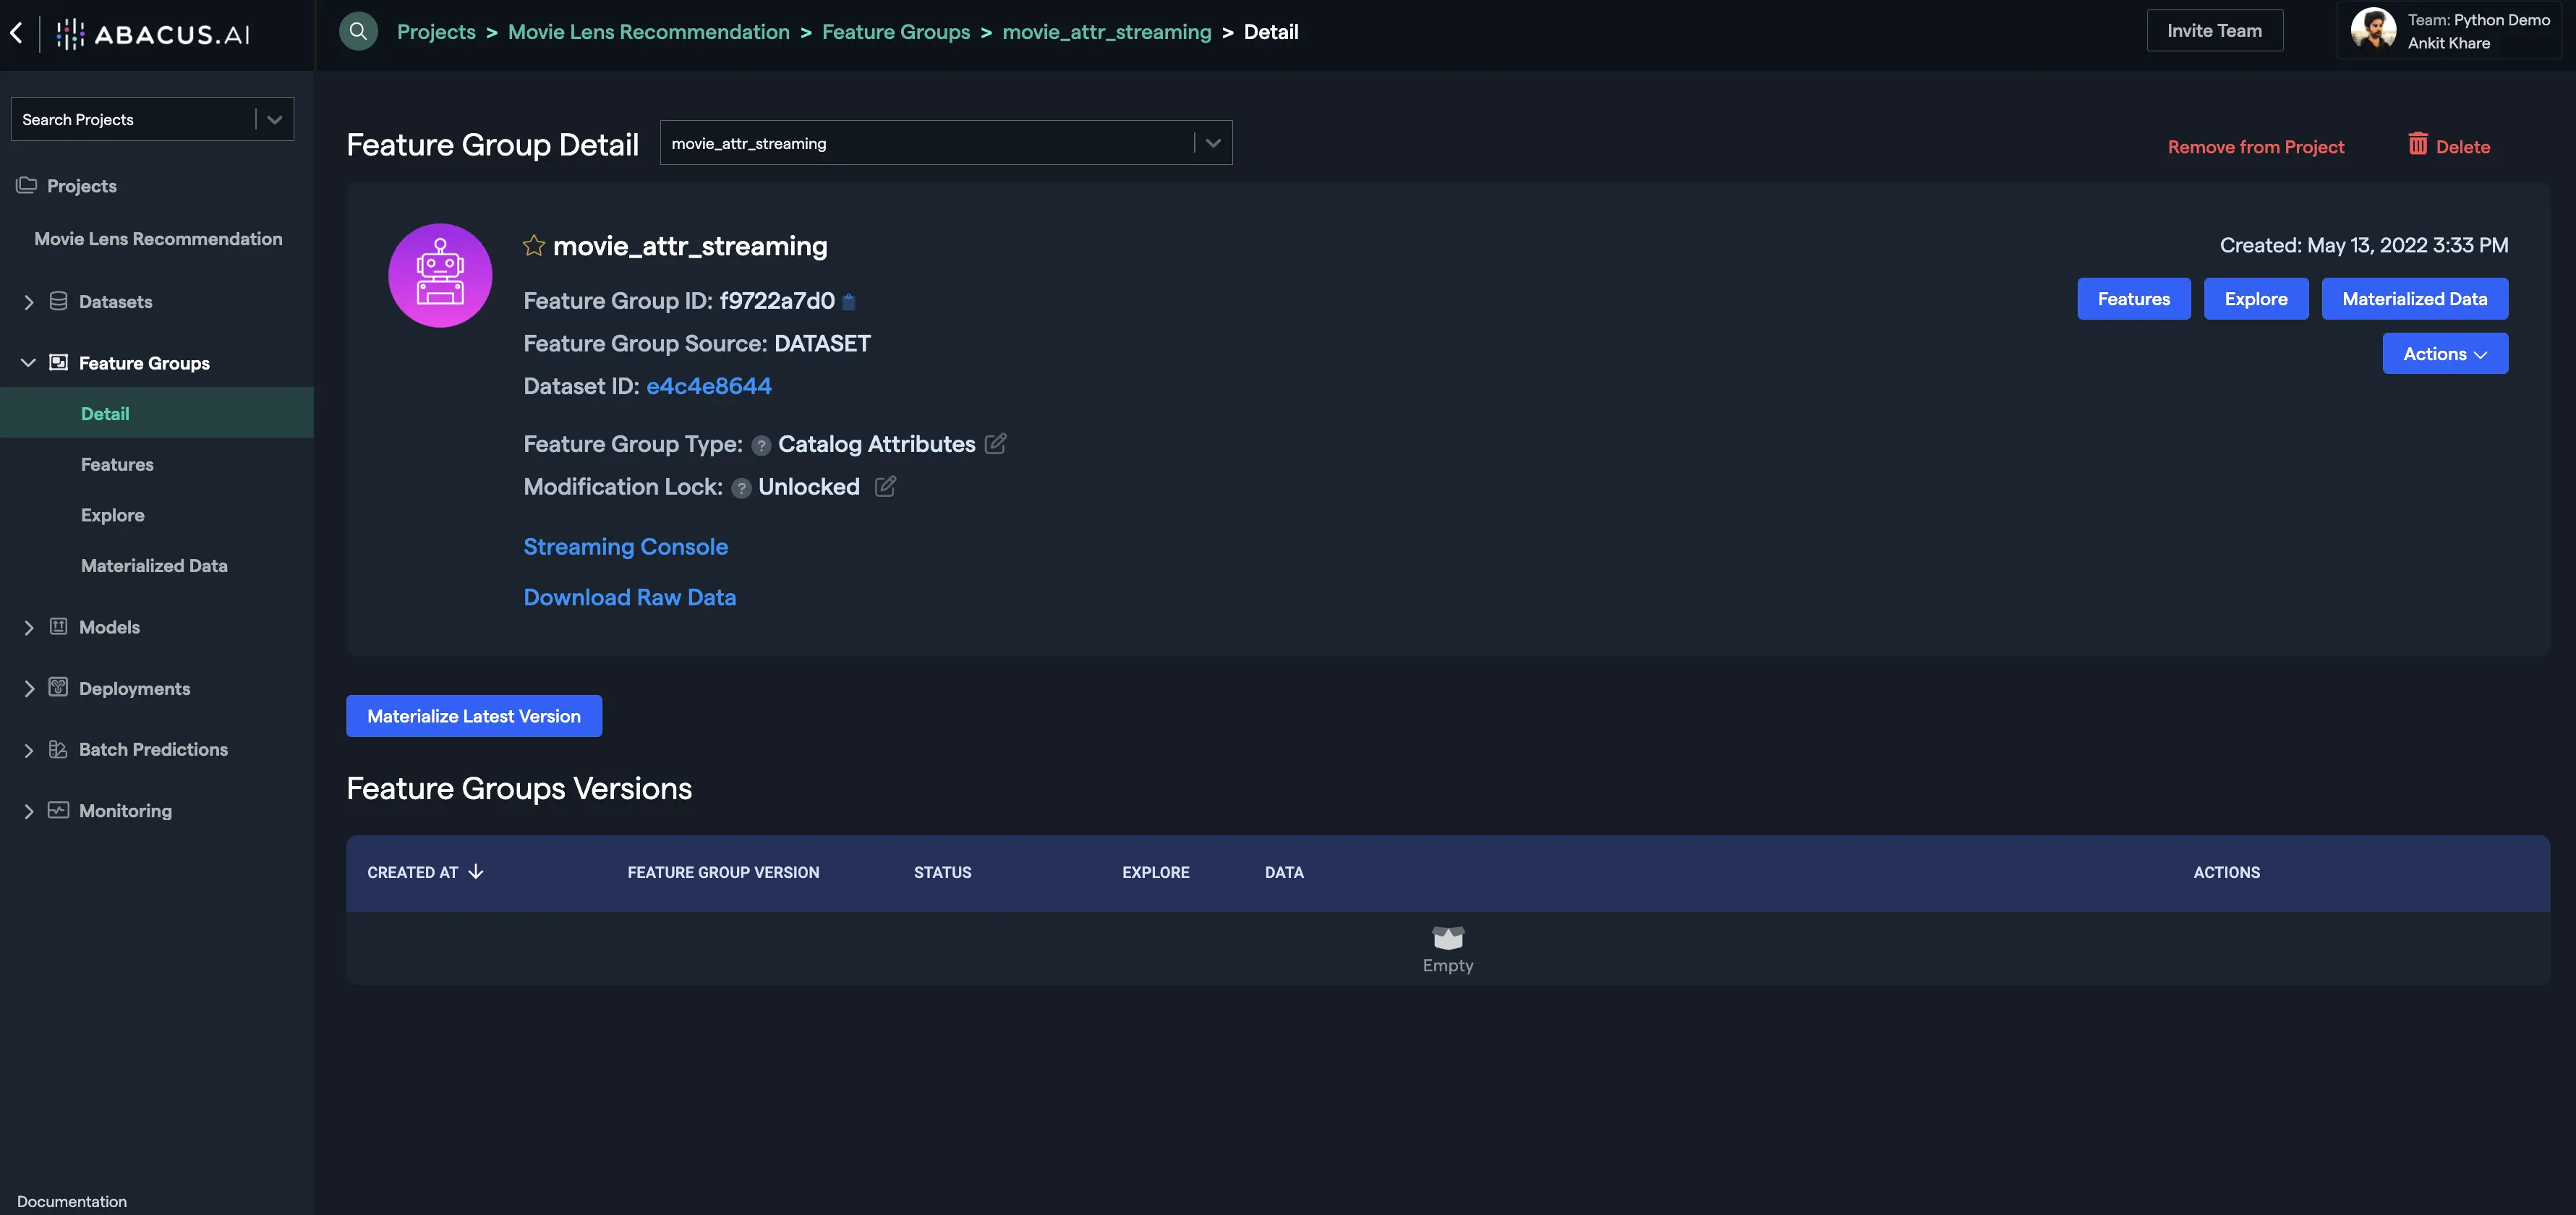Click the trash Delete icon
This screenshot has height=1215, width=2576.
click(x=2417, y=145)
